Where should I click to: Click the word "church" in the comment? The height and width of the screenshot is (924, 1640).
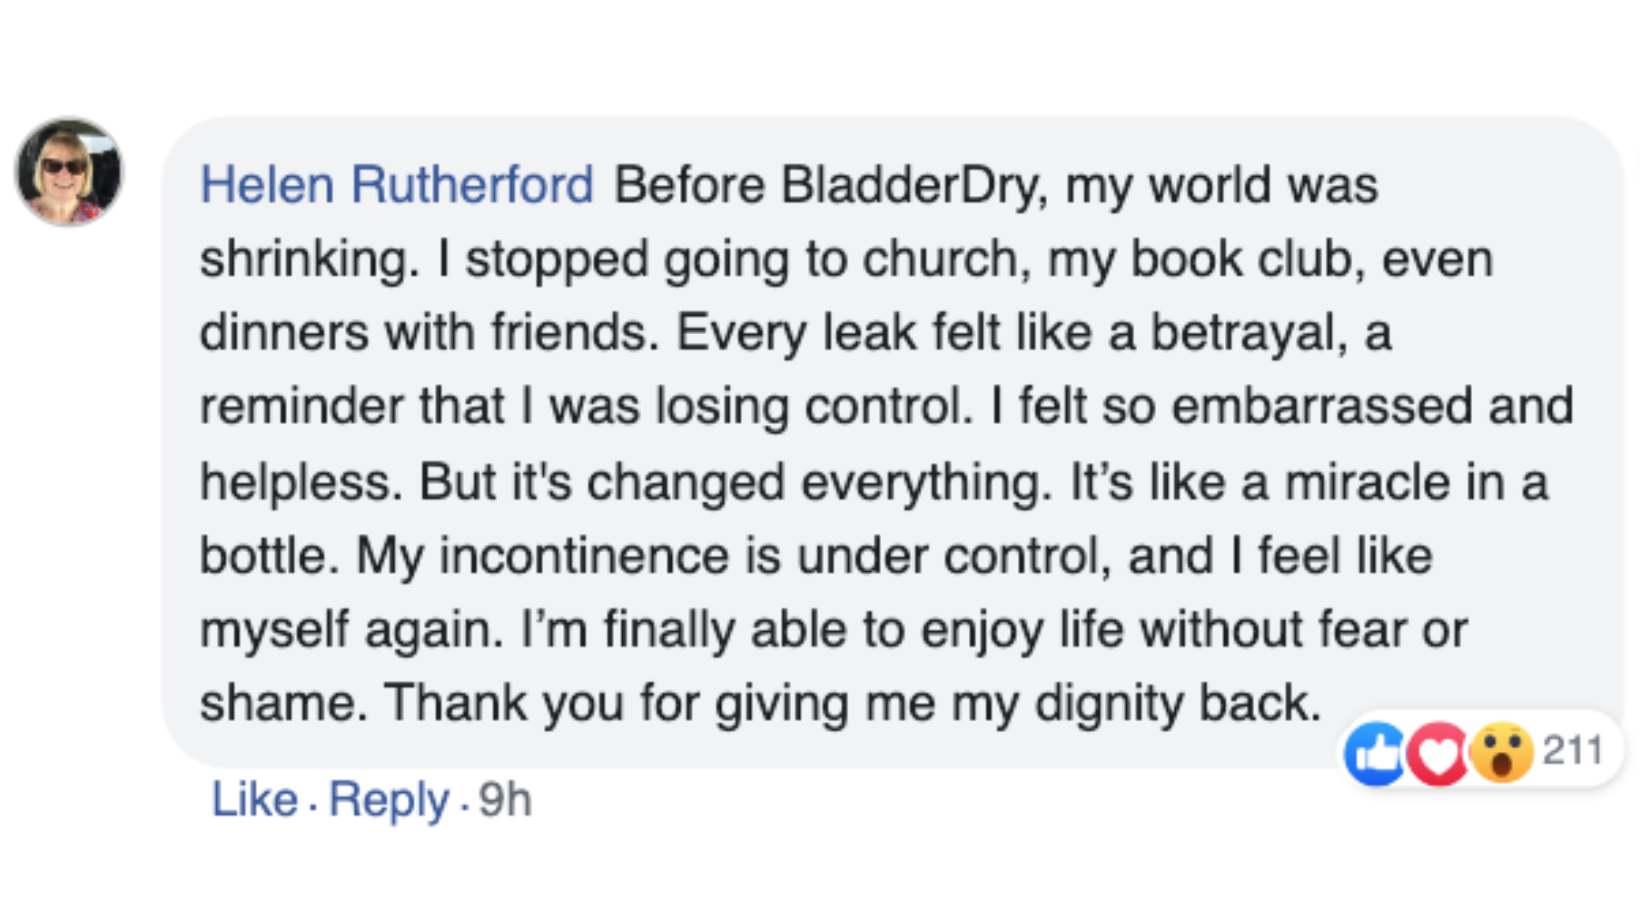944,259
